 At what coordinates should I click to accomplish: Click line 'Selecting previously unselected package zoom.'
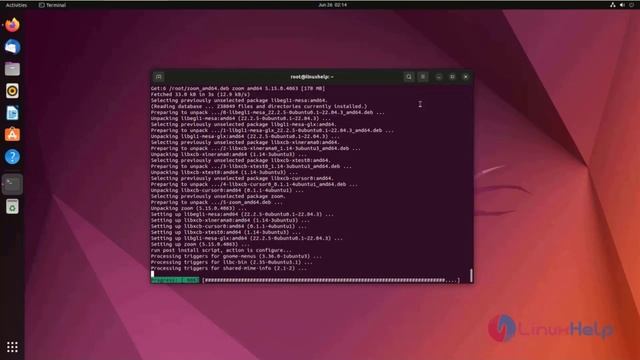pos(218,196)
